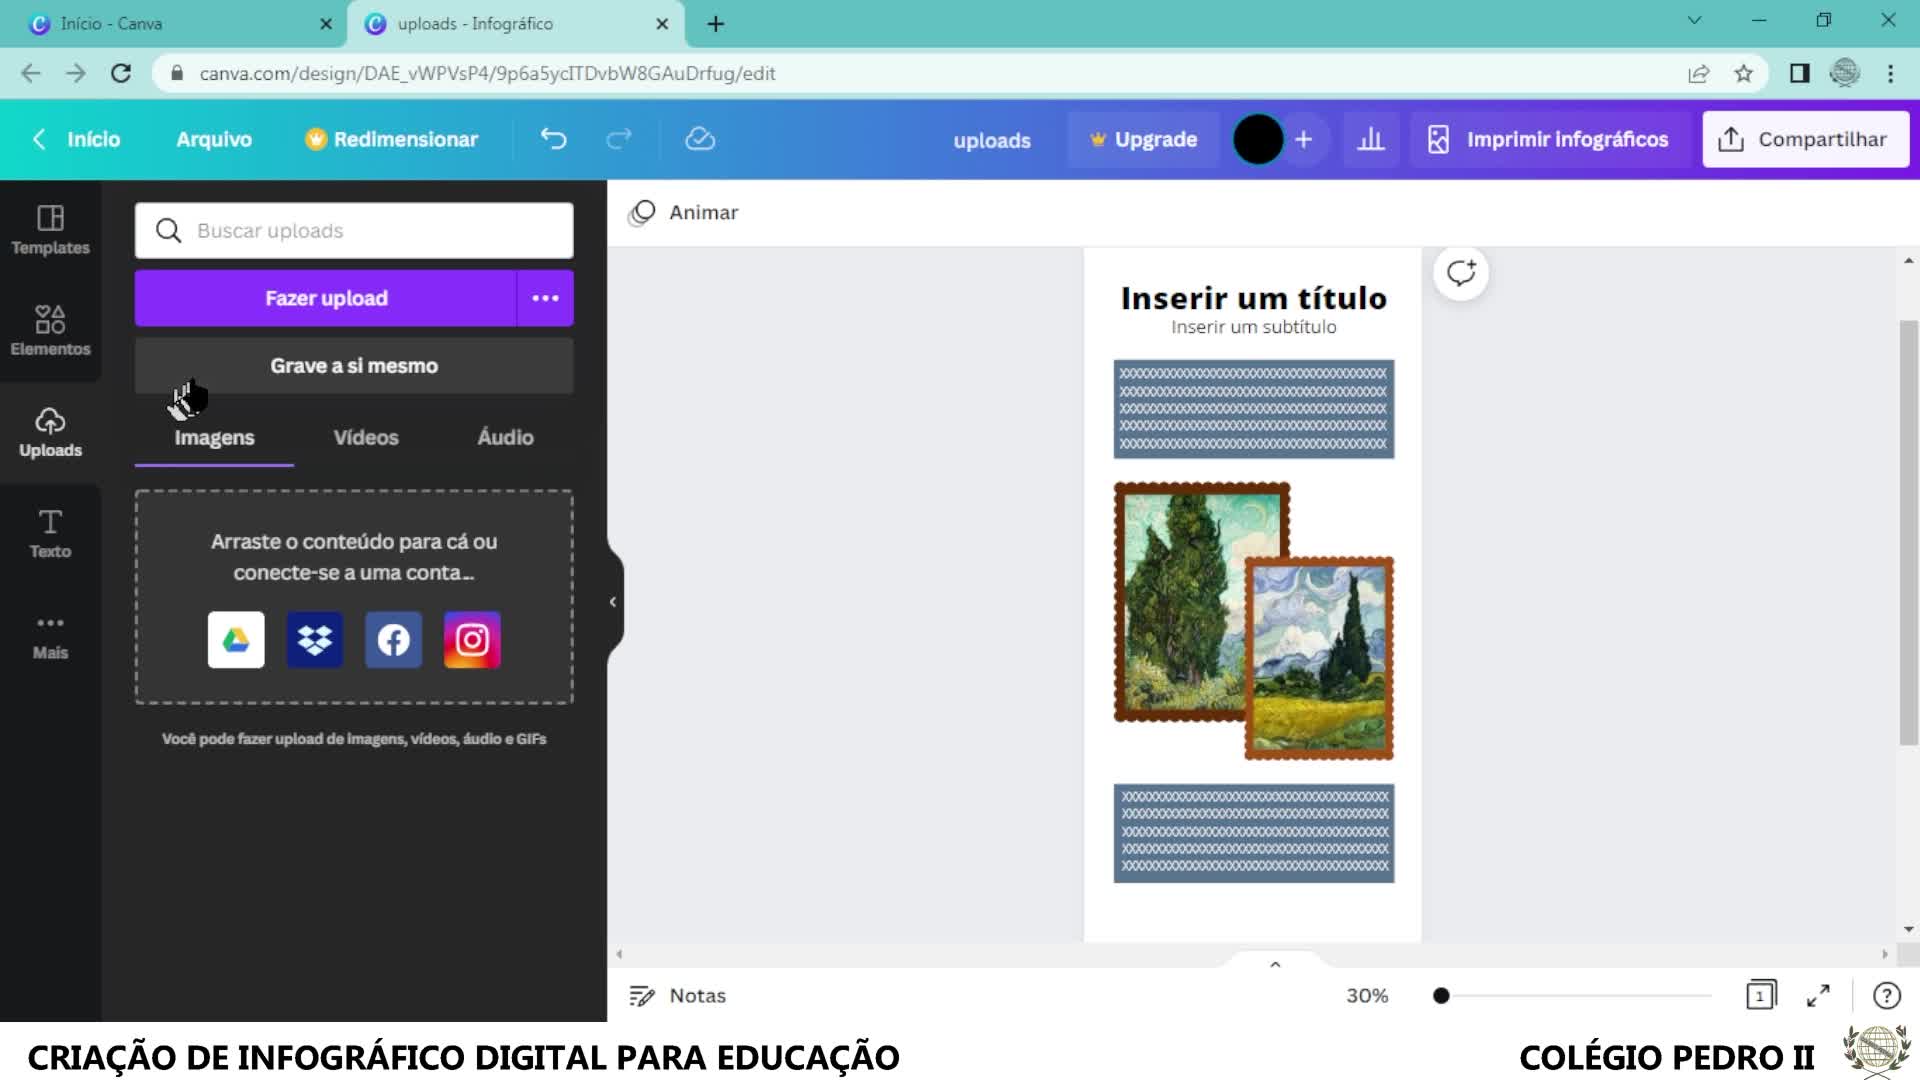Switch to the Áudio tab

click(505, 437)
